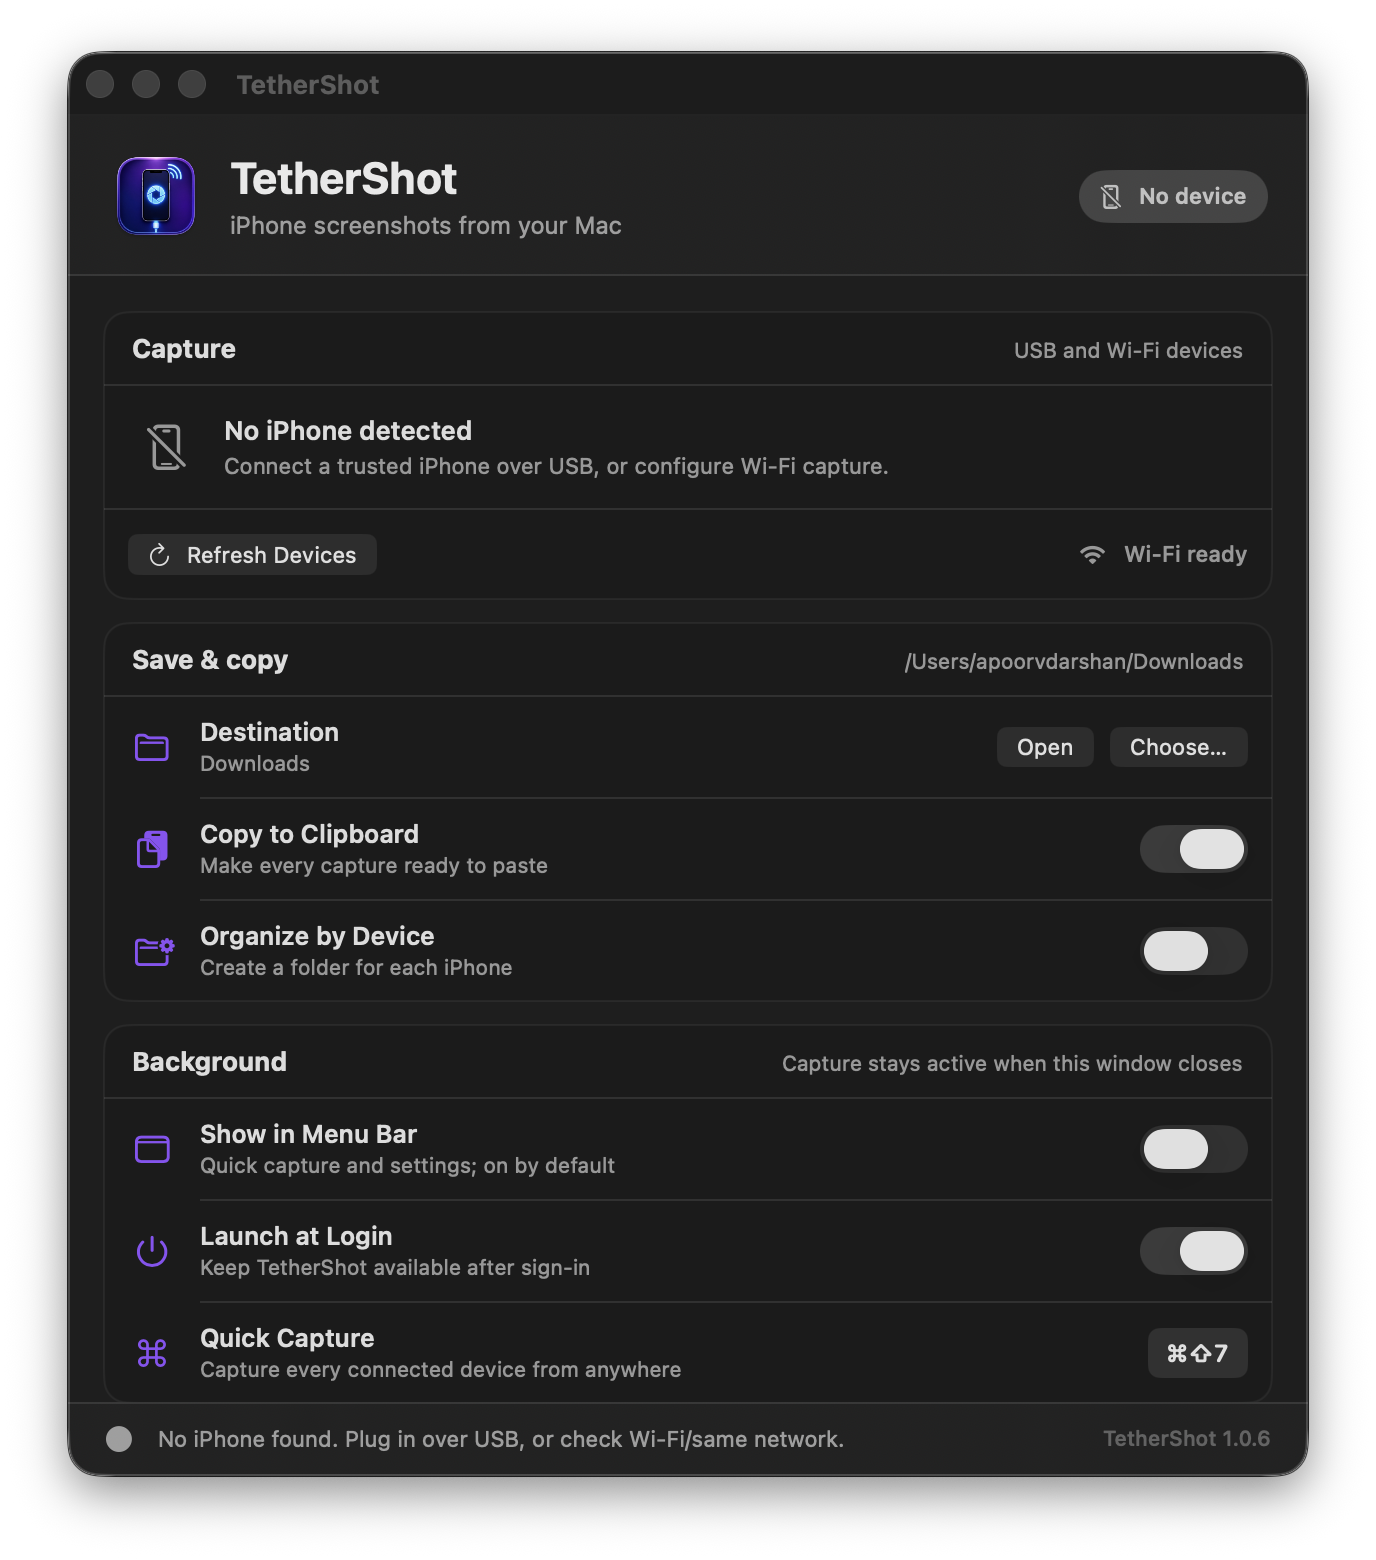The height and width of the screenshot is (1560, 1376).
Task: Click the Background section header
Action: tap(209, 1062)
